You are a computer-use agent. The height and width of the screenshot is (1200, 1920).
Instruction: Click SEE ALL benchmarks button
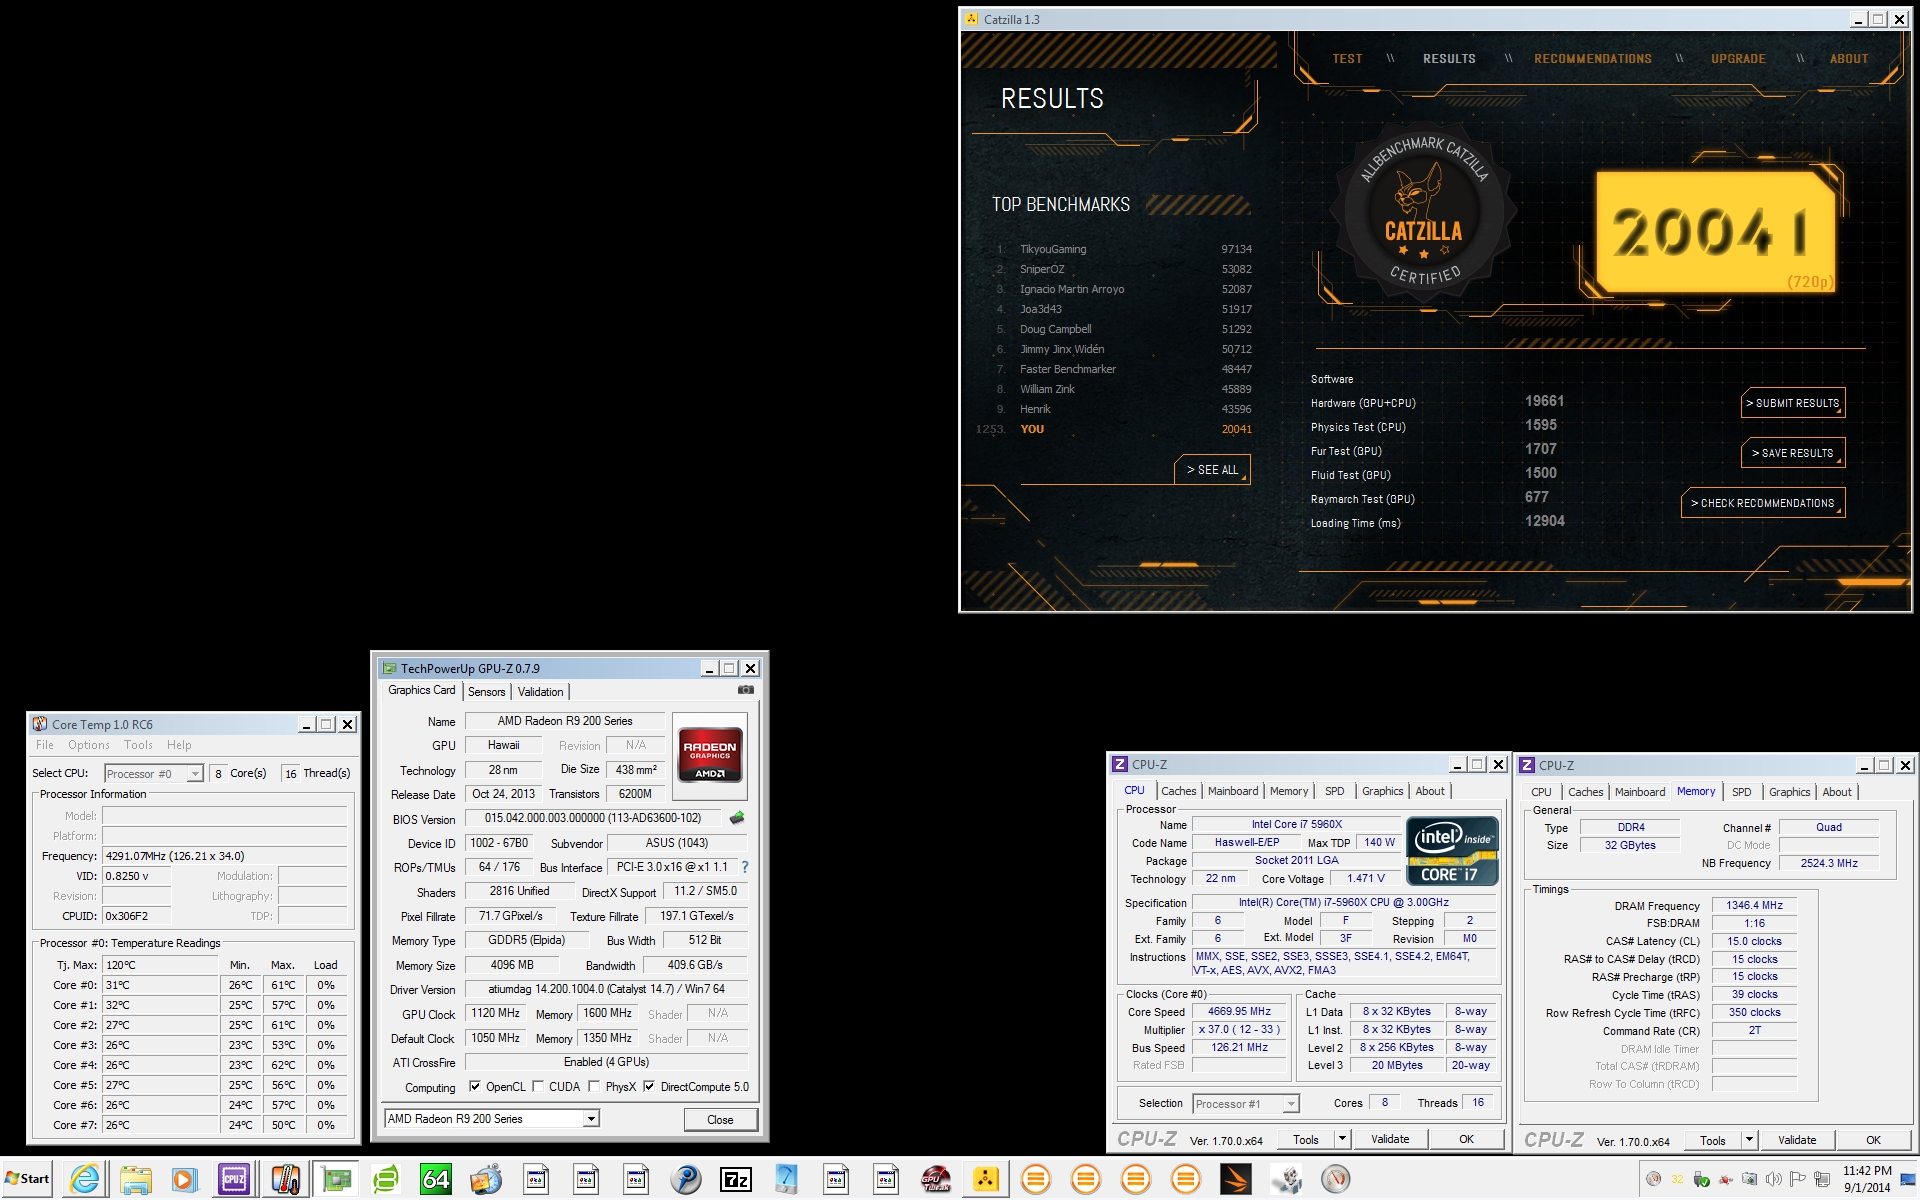click(1212, 469)
